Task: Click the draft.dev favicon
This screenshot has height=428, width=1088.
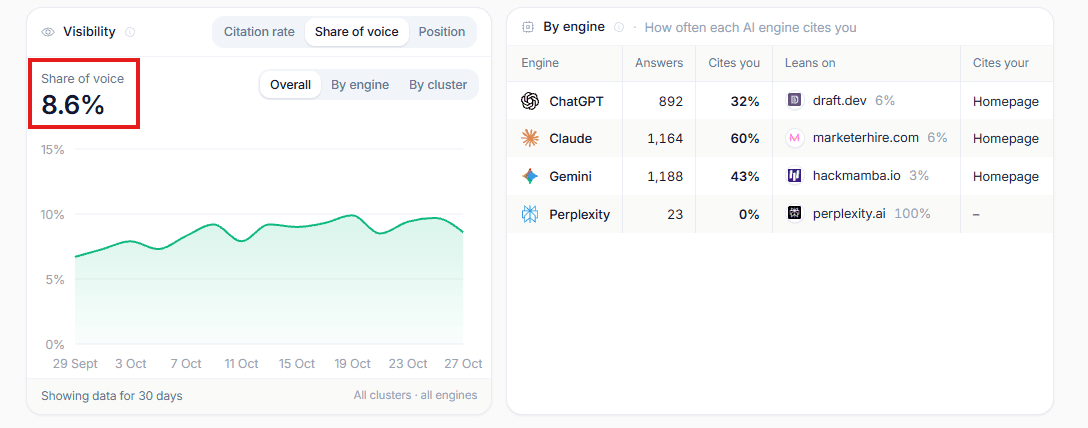Action: tap(794, 101)
